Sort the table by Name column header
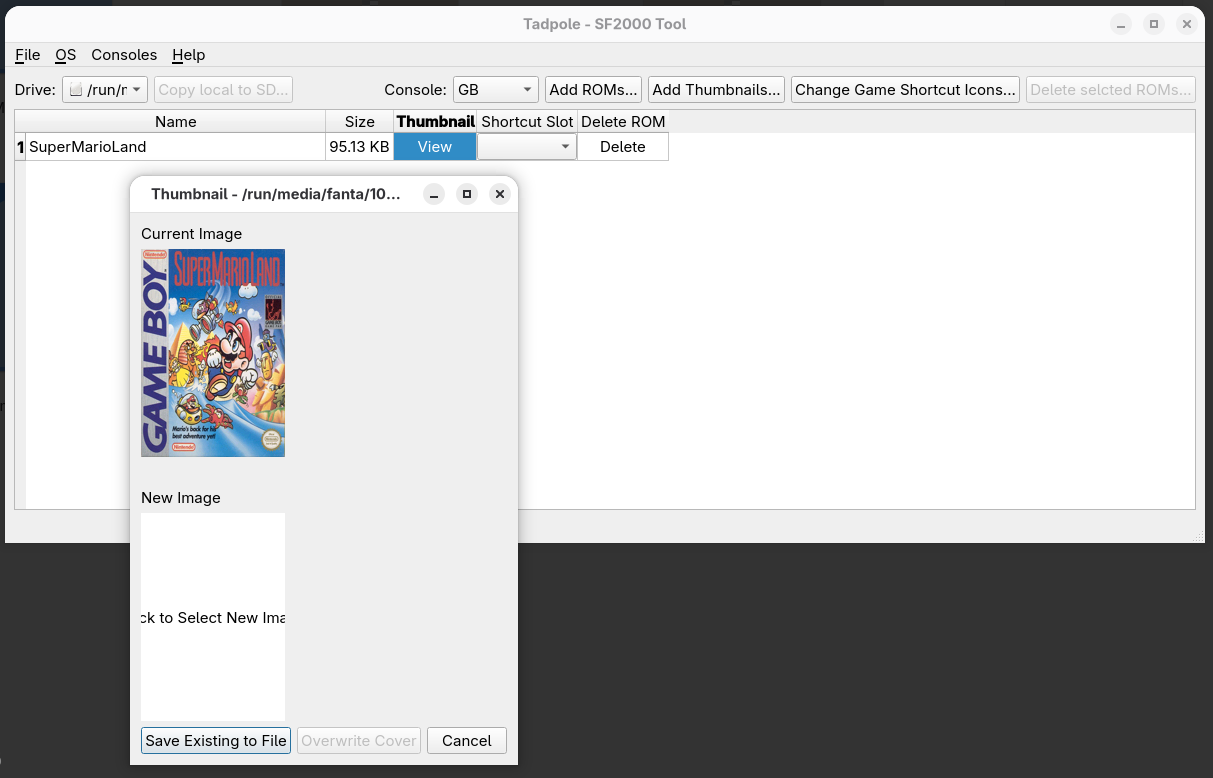This screenshot has width=1213, height=778. click(x=175, y=122)
